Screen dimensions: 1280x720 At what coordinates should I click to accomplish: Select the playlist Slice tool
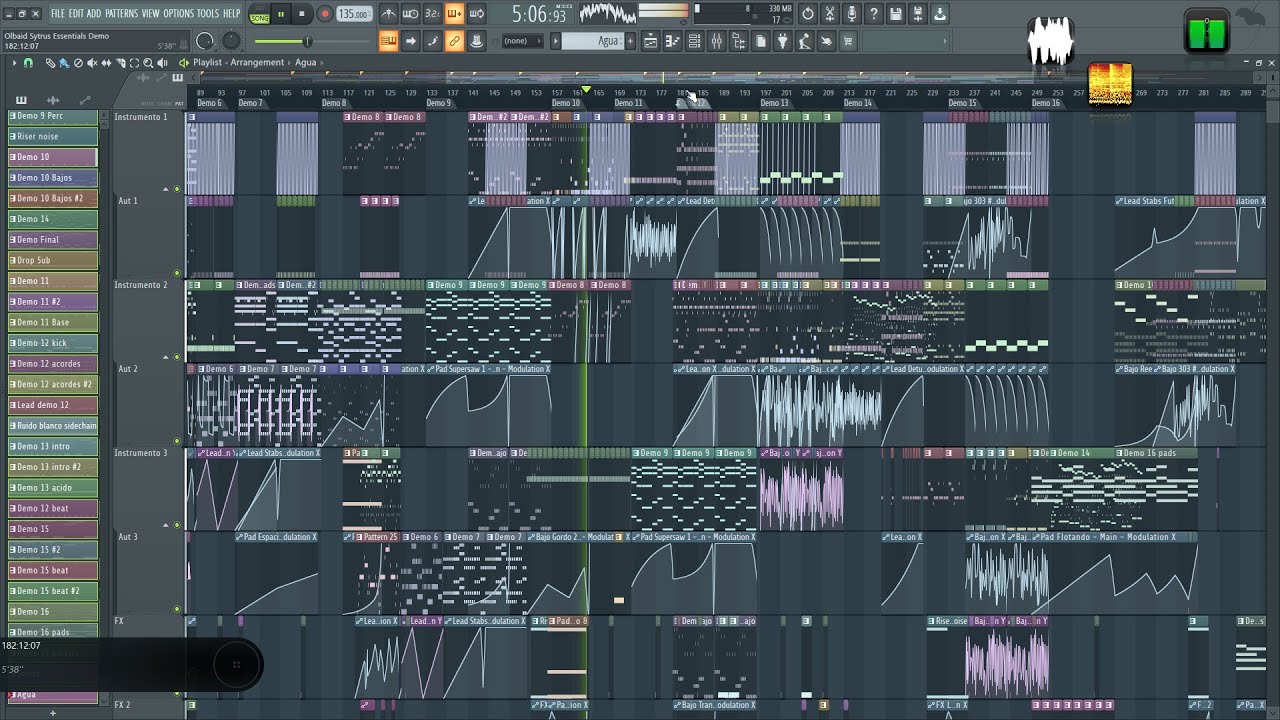pos(120,63)
